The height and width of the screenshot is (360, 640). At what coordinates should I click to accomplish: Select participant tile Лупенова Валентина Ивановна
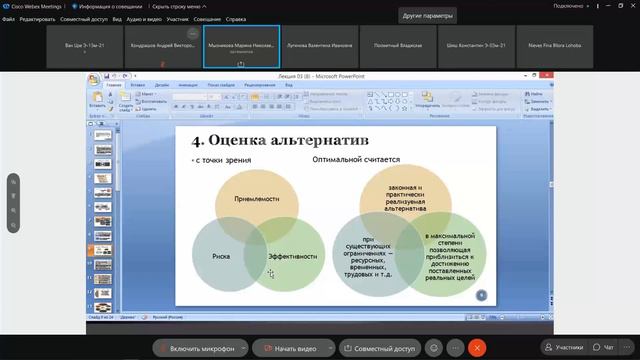click(x=320, y=46)
